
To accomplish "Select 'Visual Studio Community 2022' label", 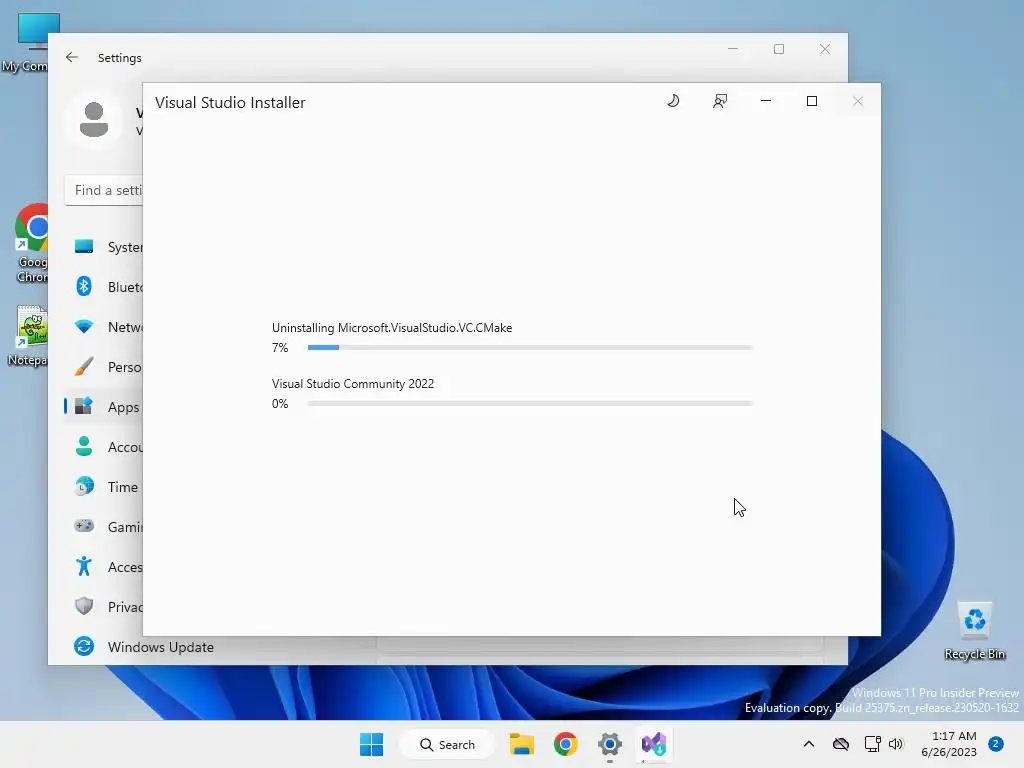I will click(x=353, y=384).
